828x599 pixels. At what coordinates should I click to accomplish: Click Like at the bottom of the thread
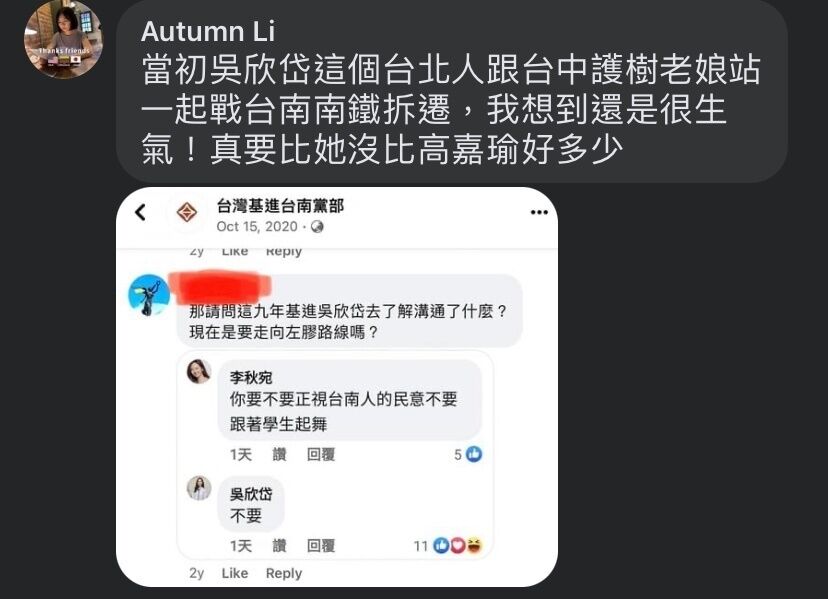235,573
